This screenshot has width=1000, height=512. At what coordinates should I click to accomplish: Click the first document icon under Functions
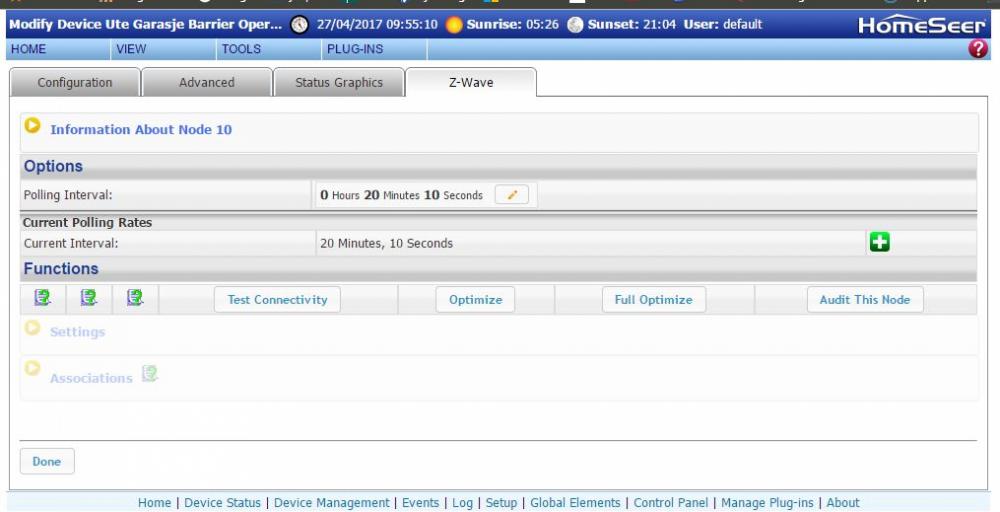[41, 297]
